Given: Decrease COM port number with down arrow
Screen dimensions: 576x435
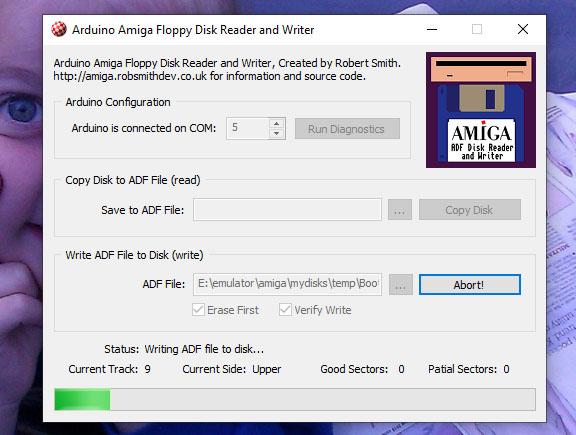Looking at the screenshot, I should (x=277, y=134).
